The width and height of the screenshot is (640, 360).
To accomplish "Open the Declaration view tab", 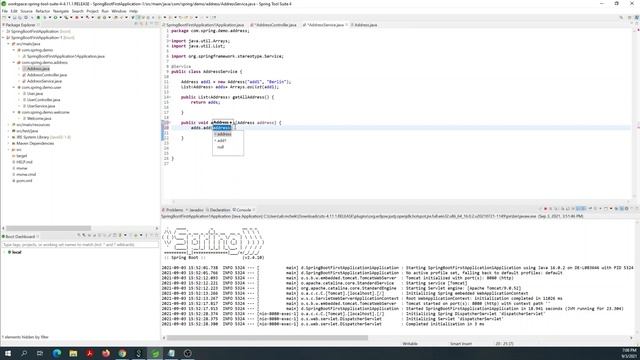I will click(219, 210).
